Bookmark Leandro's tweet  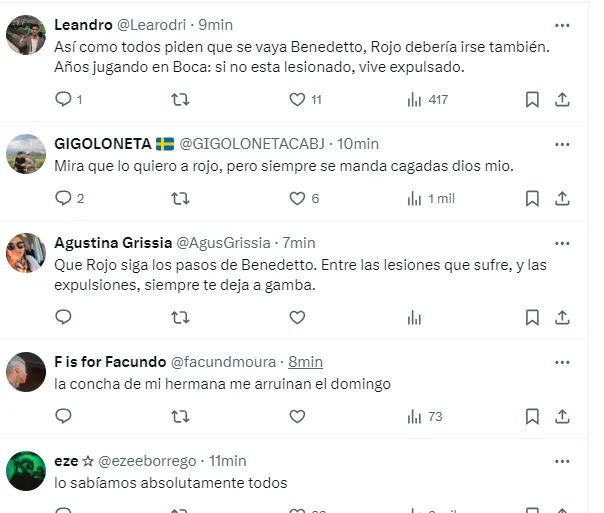pyautogui.click(x=532, y=99)
